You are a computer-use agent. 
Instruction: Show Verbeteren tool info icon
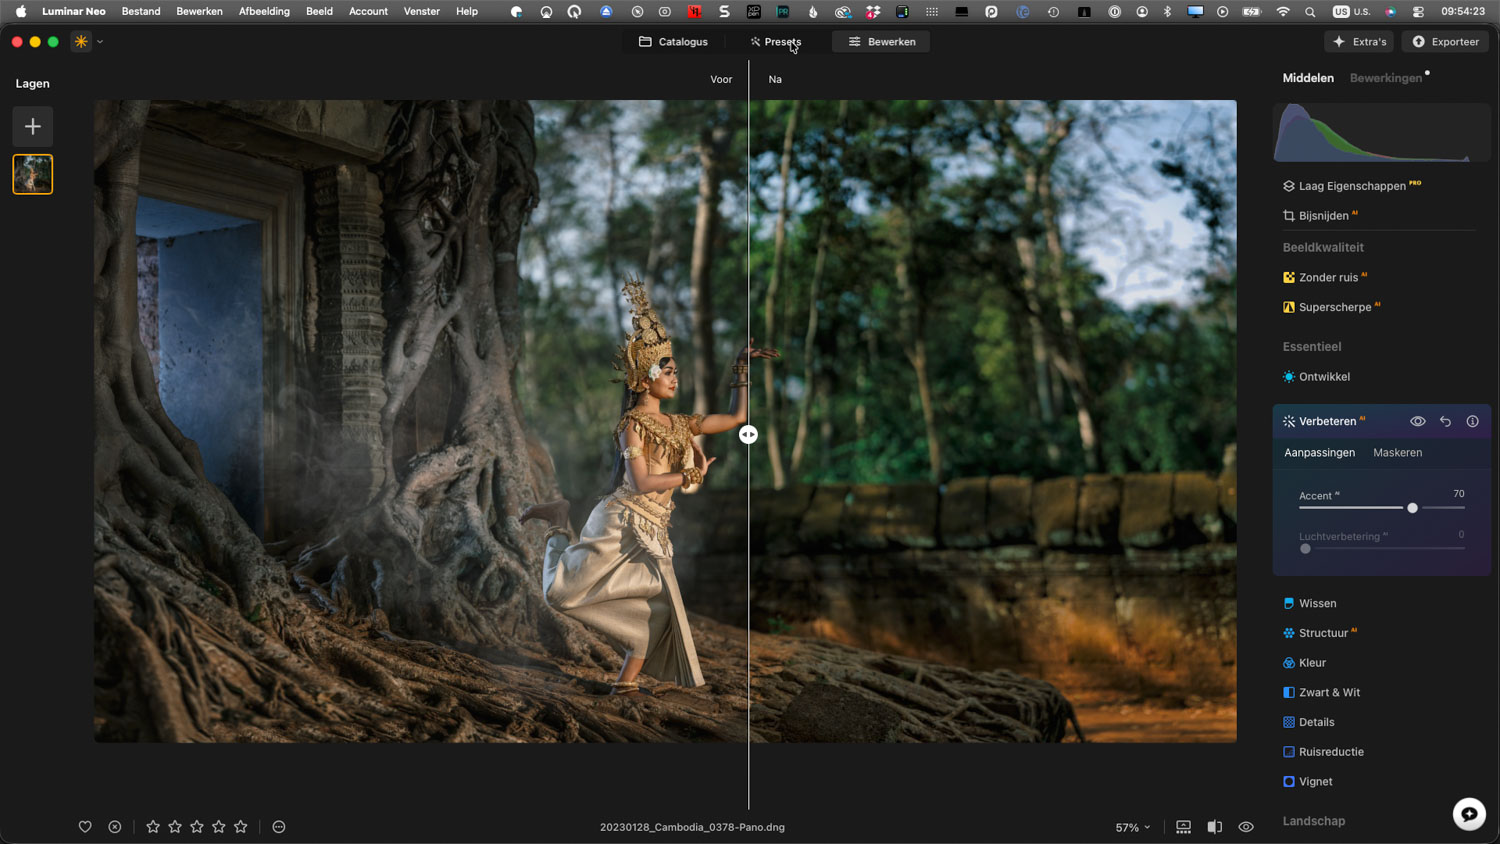[1473, 422]
